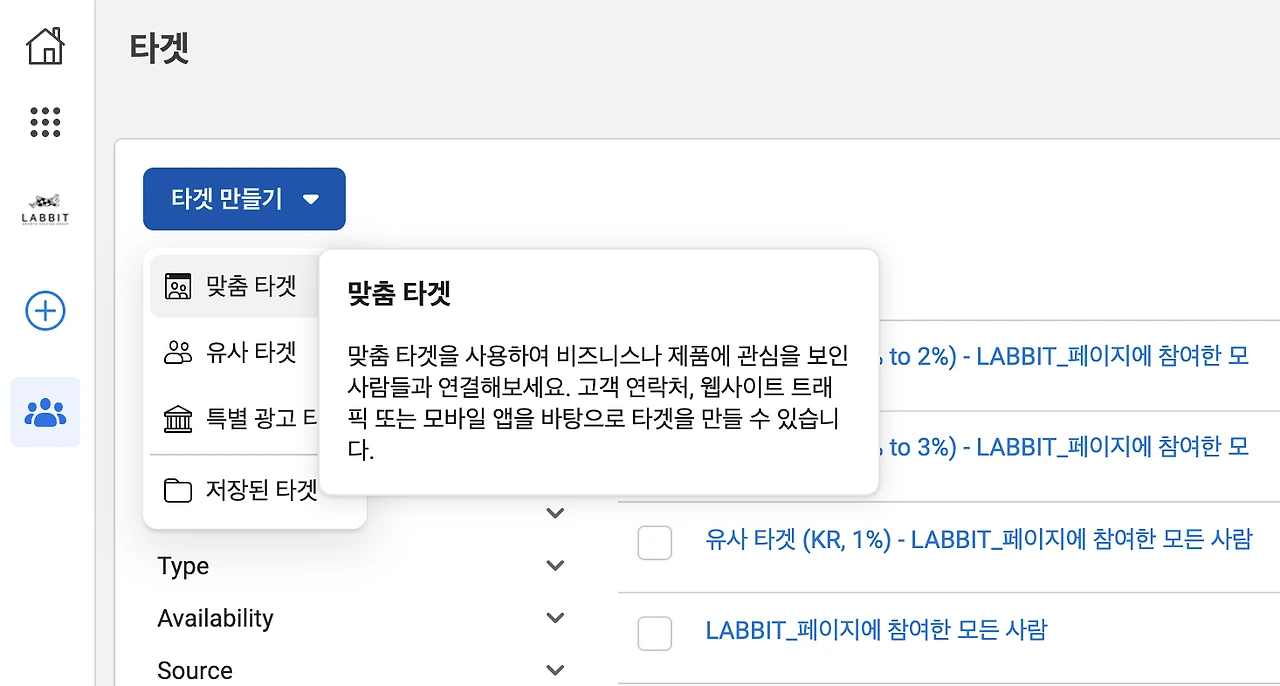Image resolution: width=1280 pixels, height=686 pixels.
Task: Select the Audiences people icon
Action: pos(45,412)
